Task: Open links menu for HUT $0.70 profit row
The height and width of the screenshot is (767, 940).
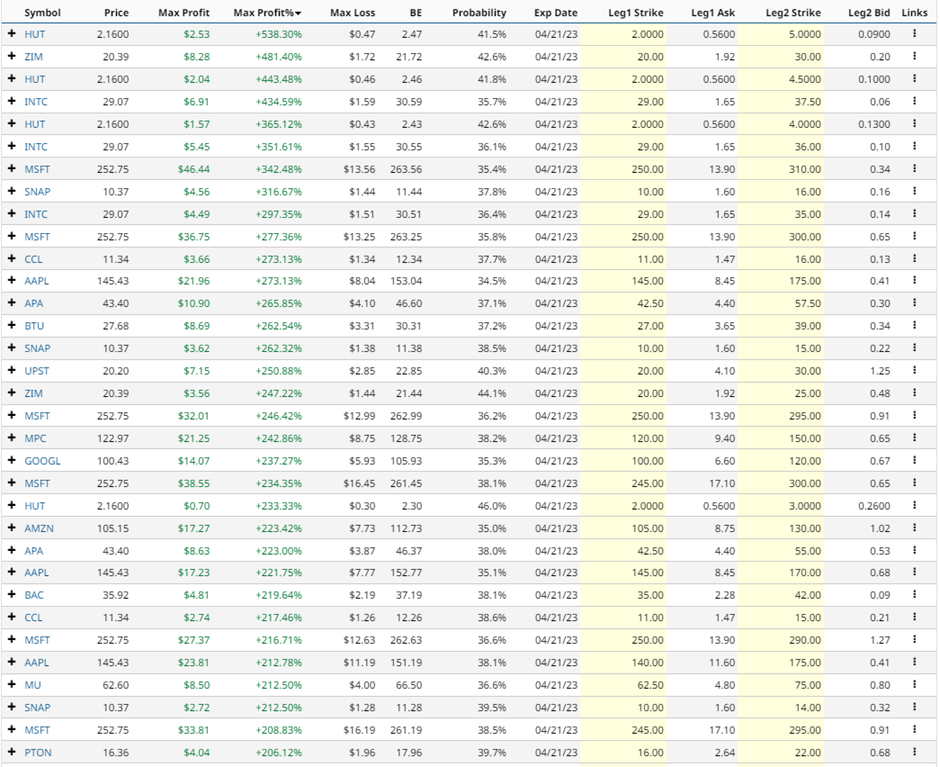Action: click(914, 506)
